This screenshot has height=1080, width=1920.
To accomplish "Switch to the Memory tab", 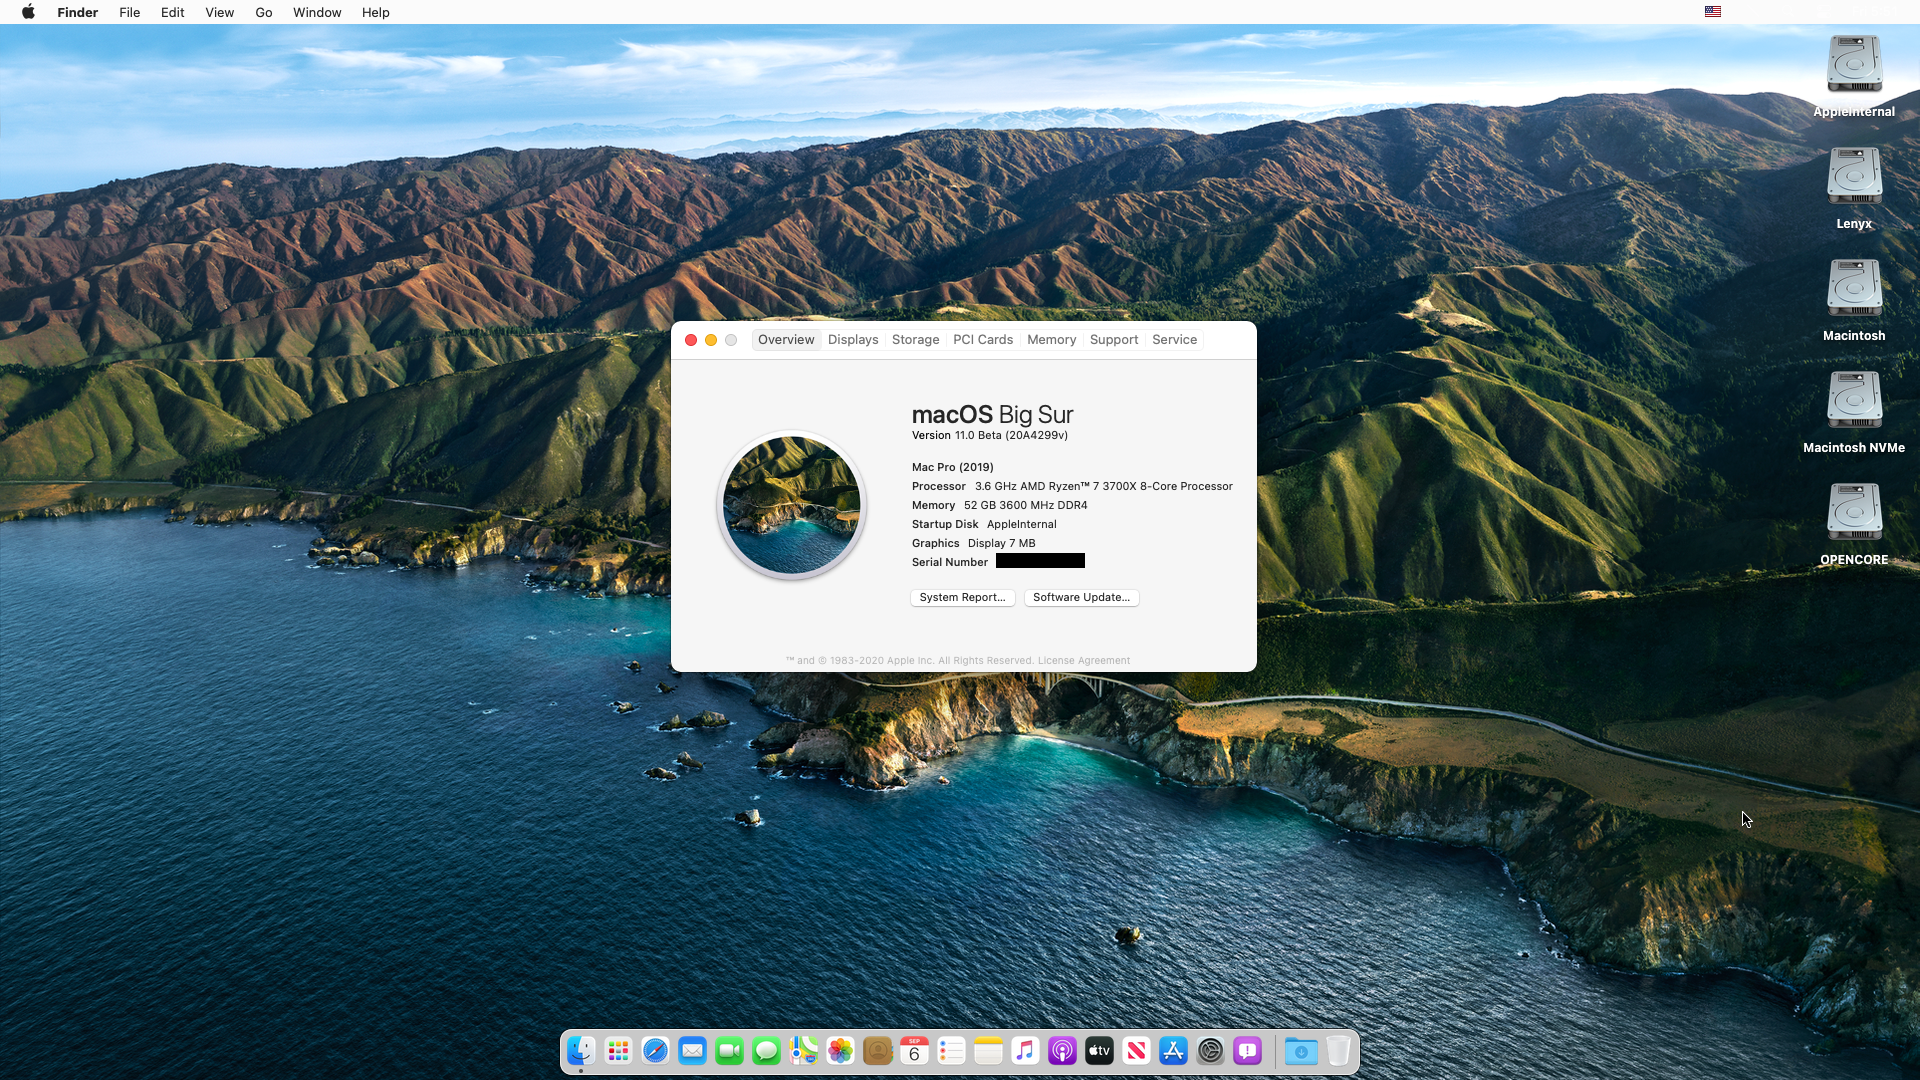I will click(1051, 340).
